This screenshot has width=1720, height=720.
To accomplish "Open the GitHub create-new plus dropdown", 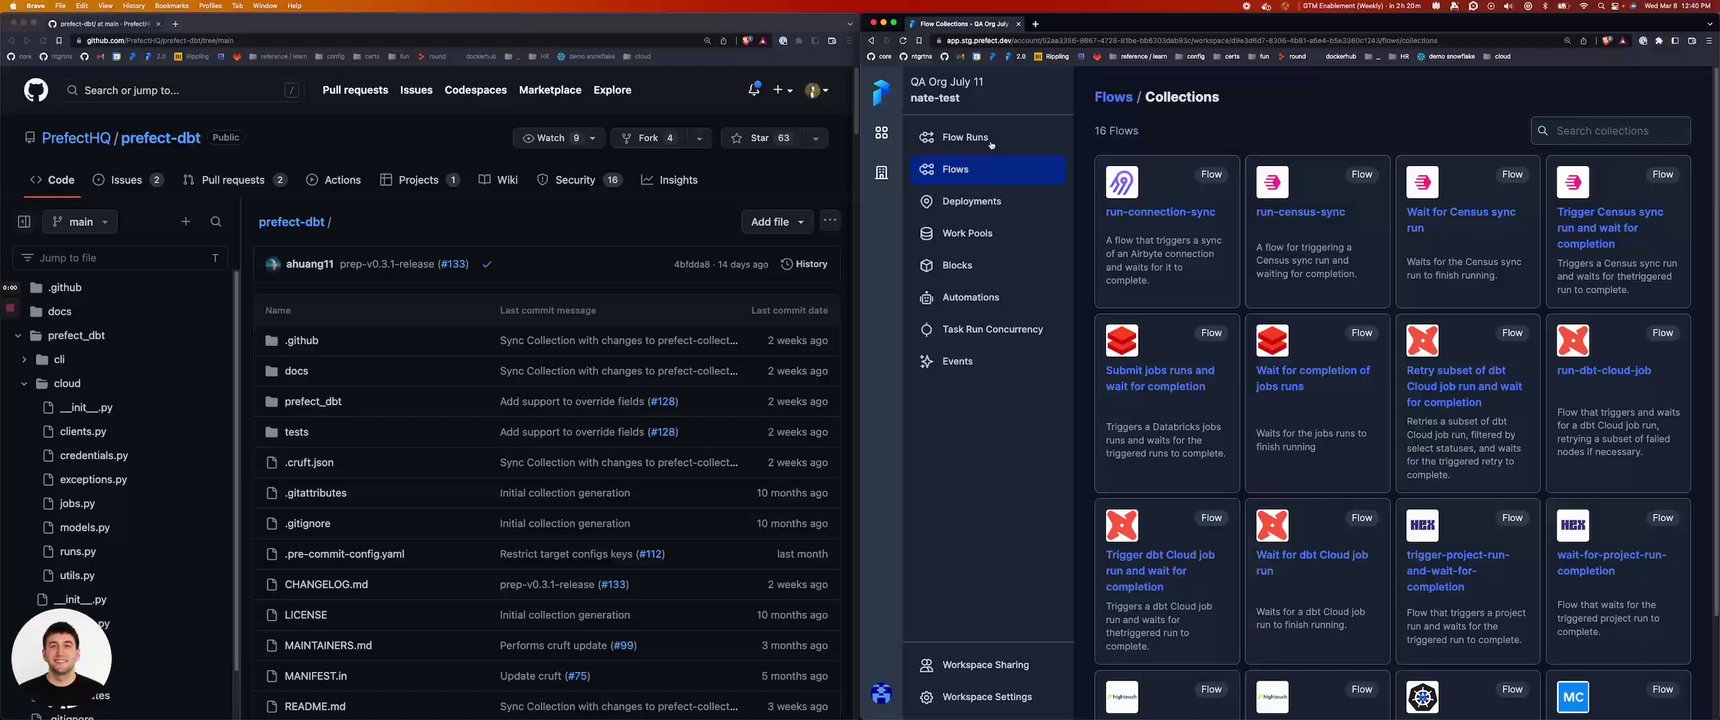I will 782,90.
